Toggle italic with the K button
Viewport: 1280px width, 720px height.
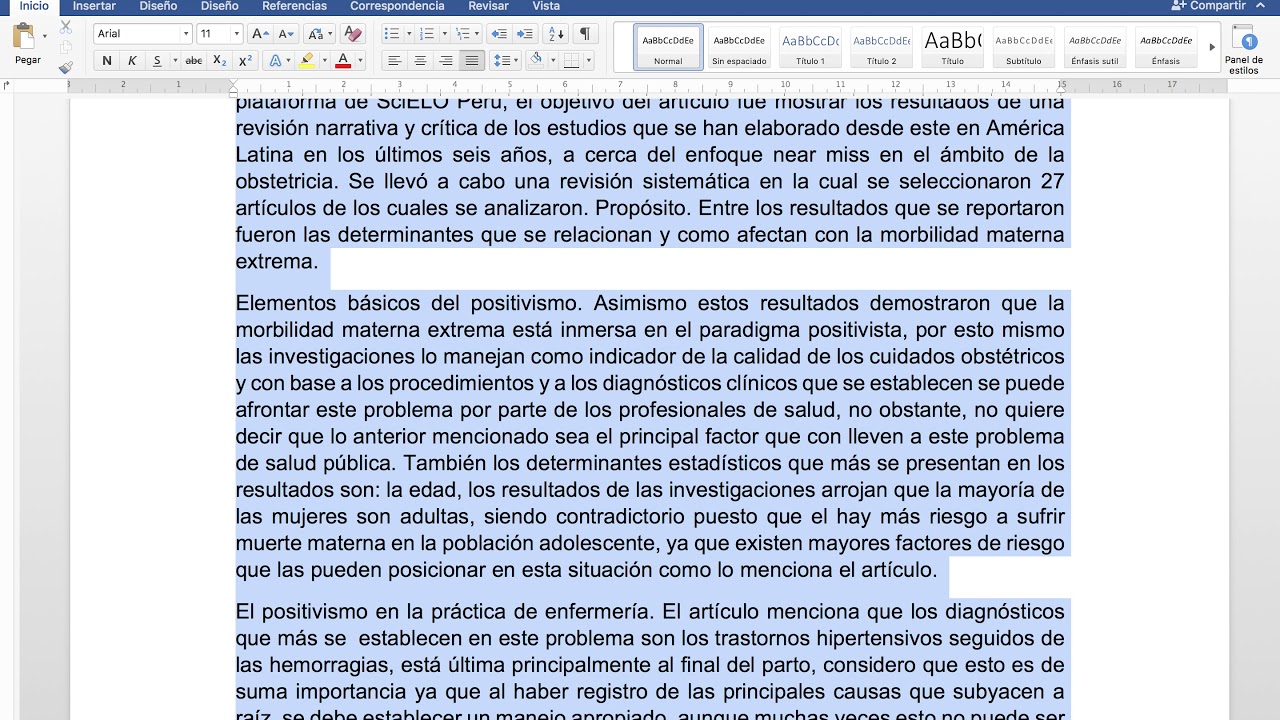tap(132, 61)
